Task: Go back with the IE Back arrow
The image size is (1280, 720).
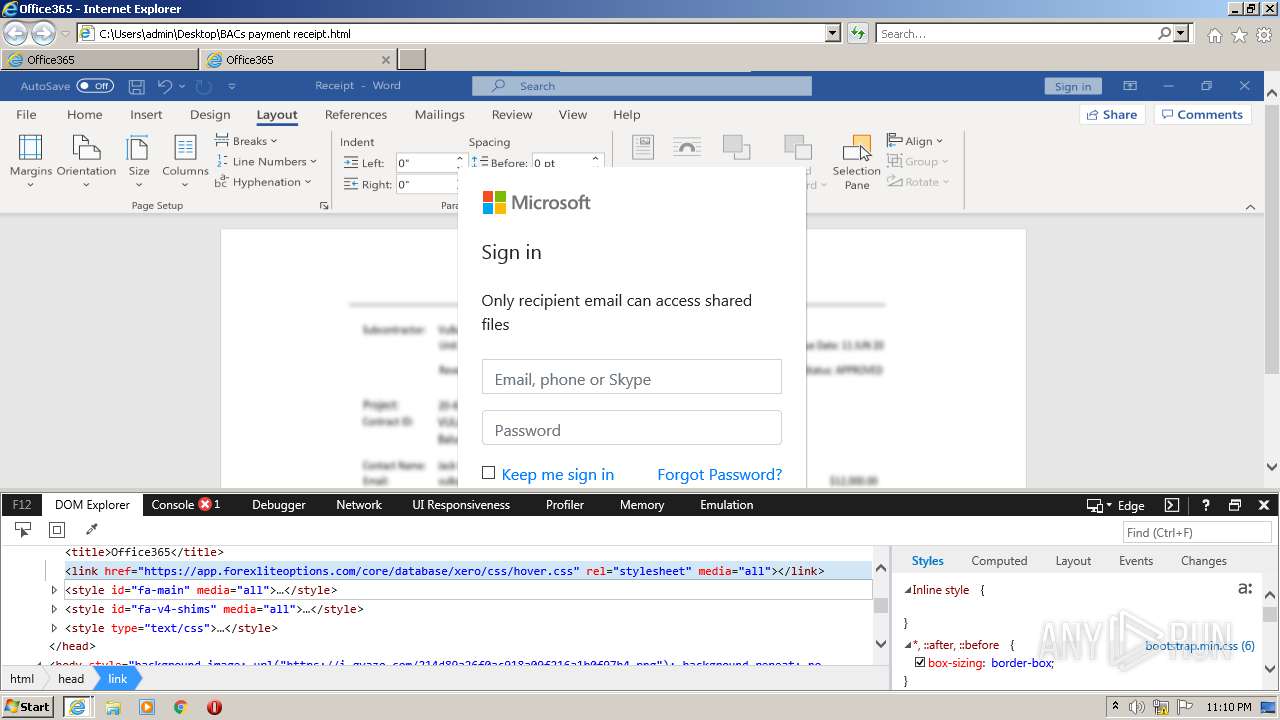Action: click(x=15, y=33)
